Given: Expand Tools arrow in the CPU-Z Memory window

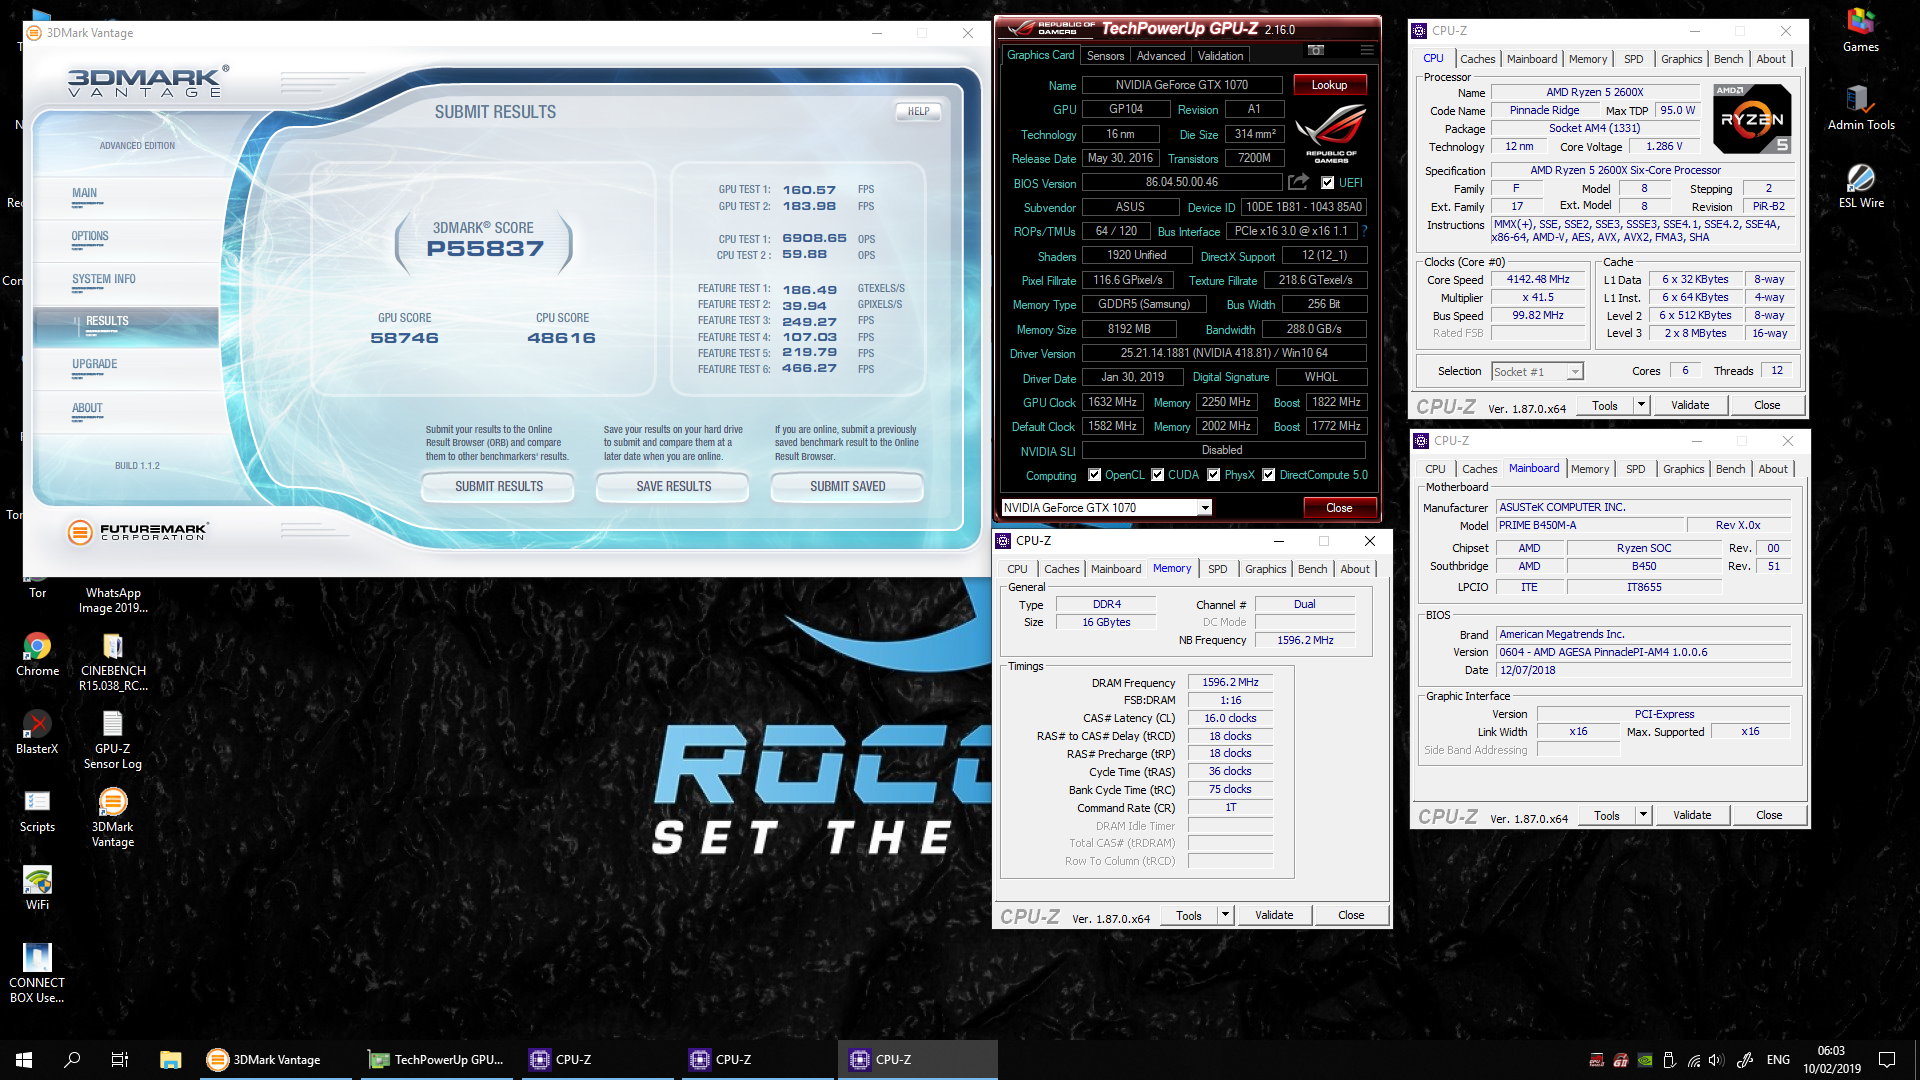Looking at the screenshot, I should (1225, 915).
